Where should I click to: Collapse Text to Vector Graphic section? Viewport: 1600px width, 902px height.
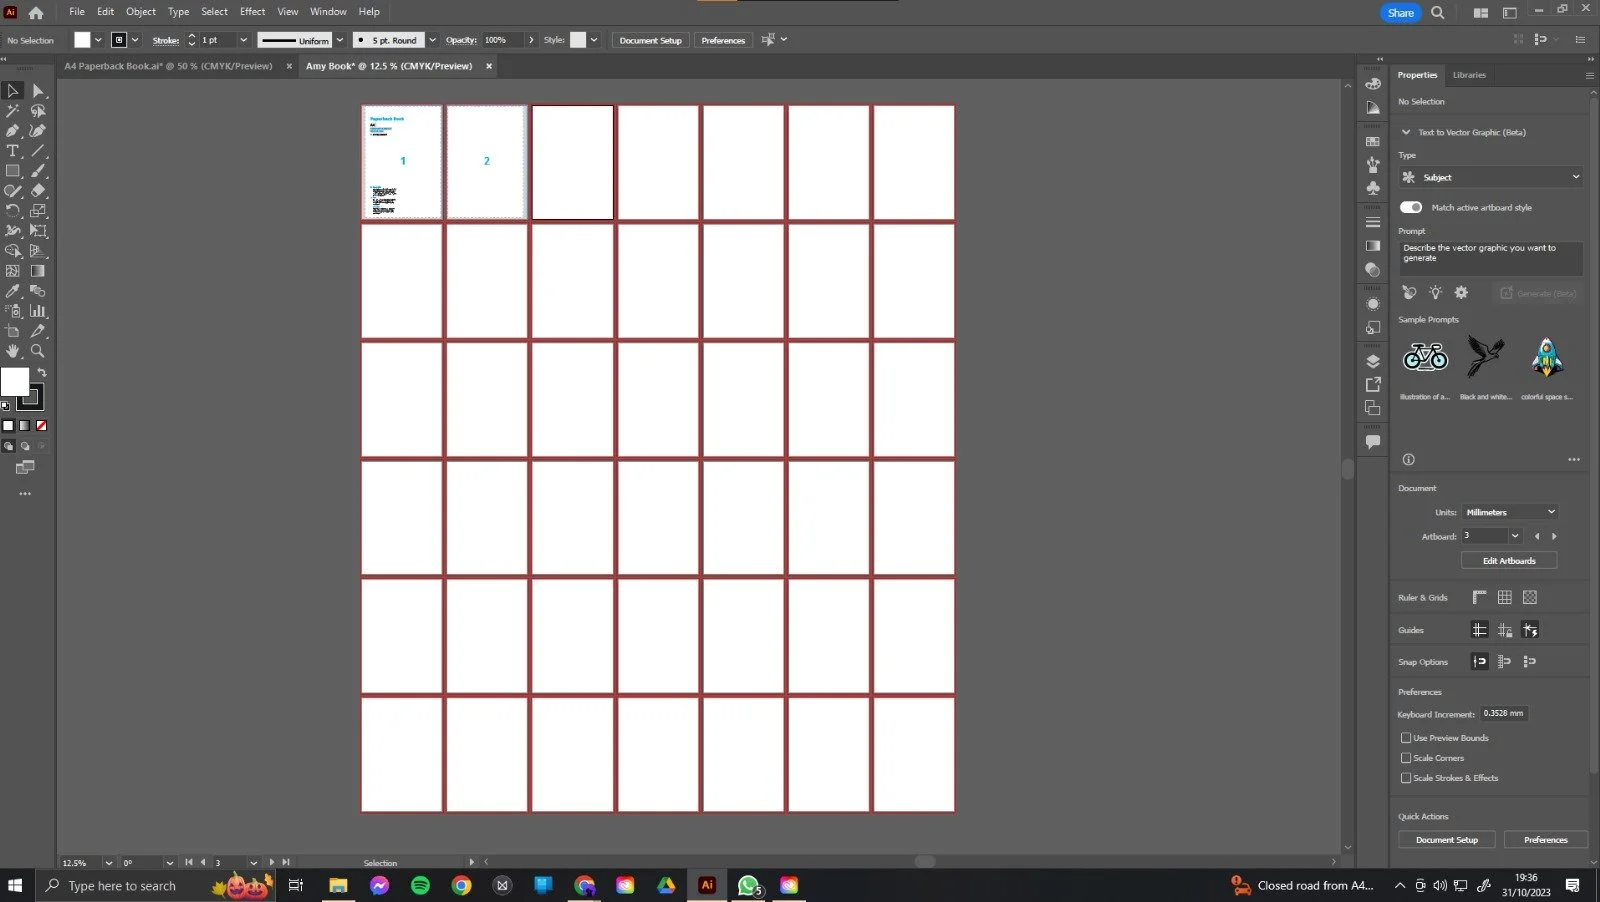coord(1406,132)
